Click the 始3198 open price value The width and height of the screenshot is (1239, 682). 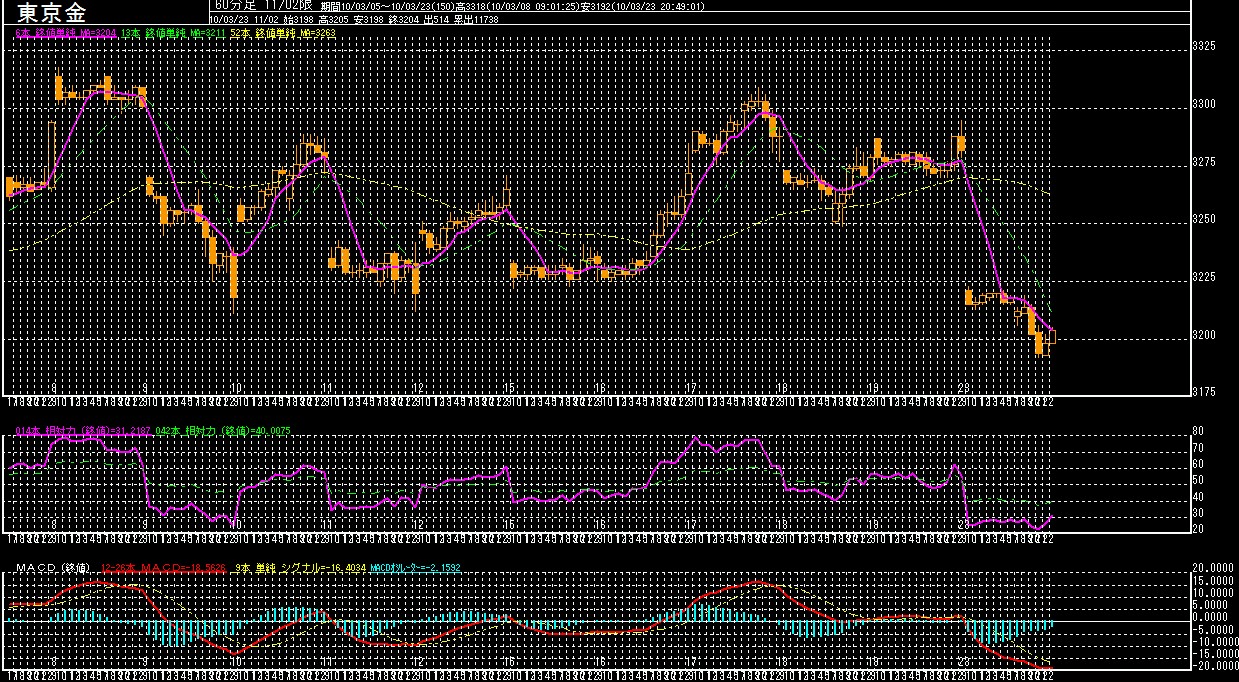tap(298, 19)
